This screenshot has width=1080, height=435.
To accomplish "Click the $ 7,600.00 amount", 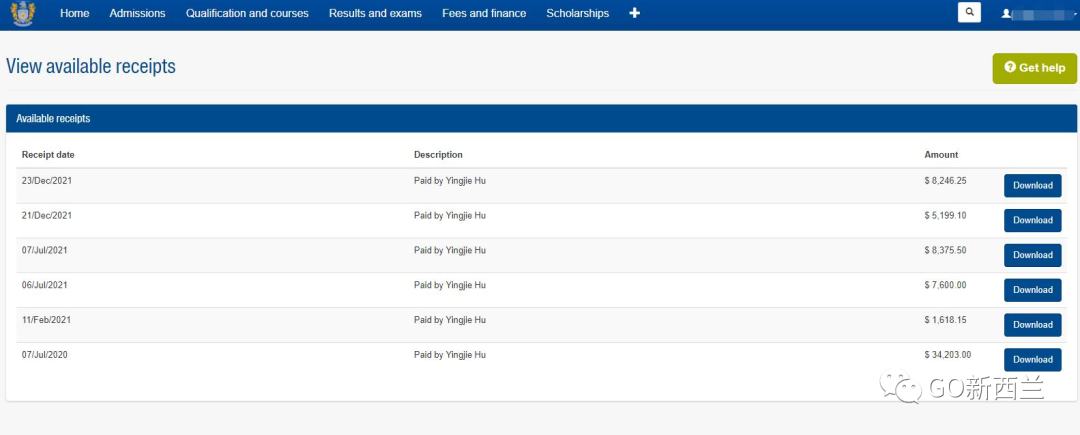I will click(946, 285).
